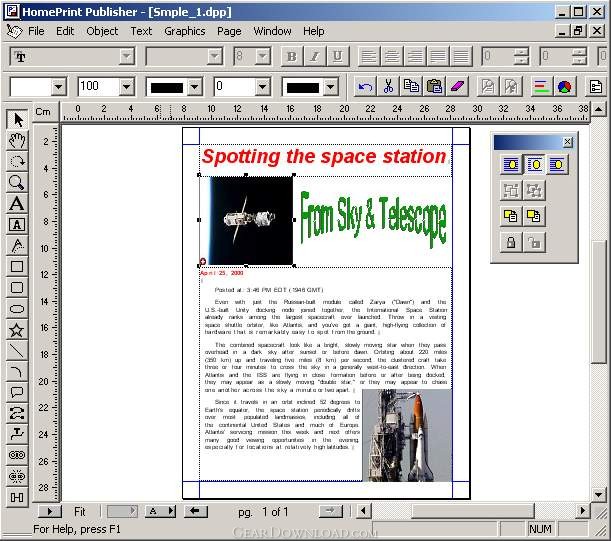This screenshot has width=611, height=541.
Task: Select the artistic pen text tool
Action: (17, 246)
